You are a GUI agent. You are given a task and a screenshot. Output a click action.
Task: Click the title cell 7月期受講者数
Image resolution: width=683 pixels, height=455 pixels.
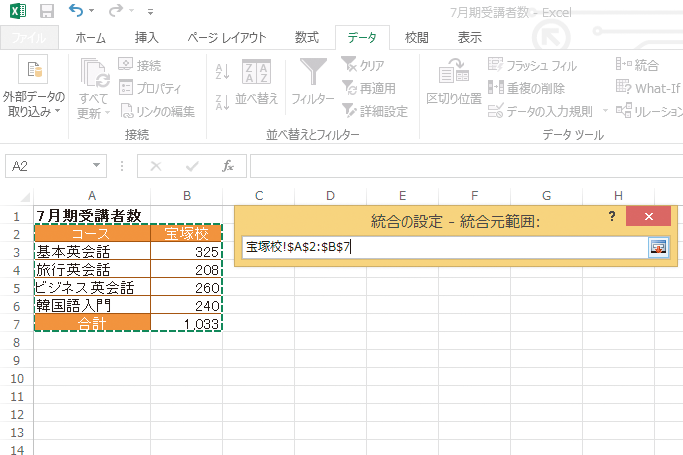92,216
